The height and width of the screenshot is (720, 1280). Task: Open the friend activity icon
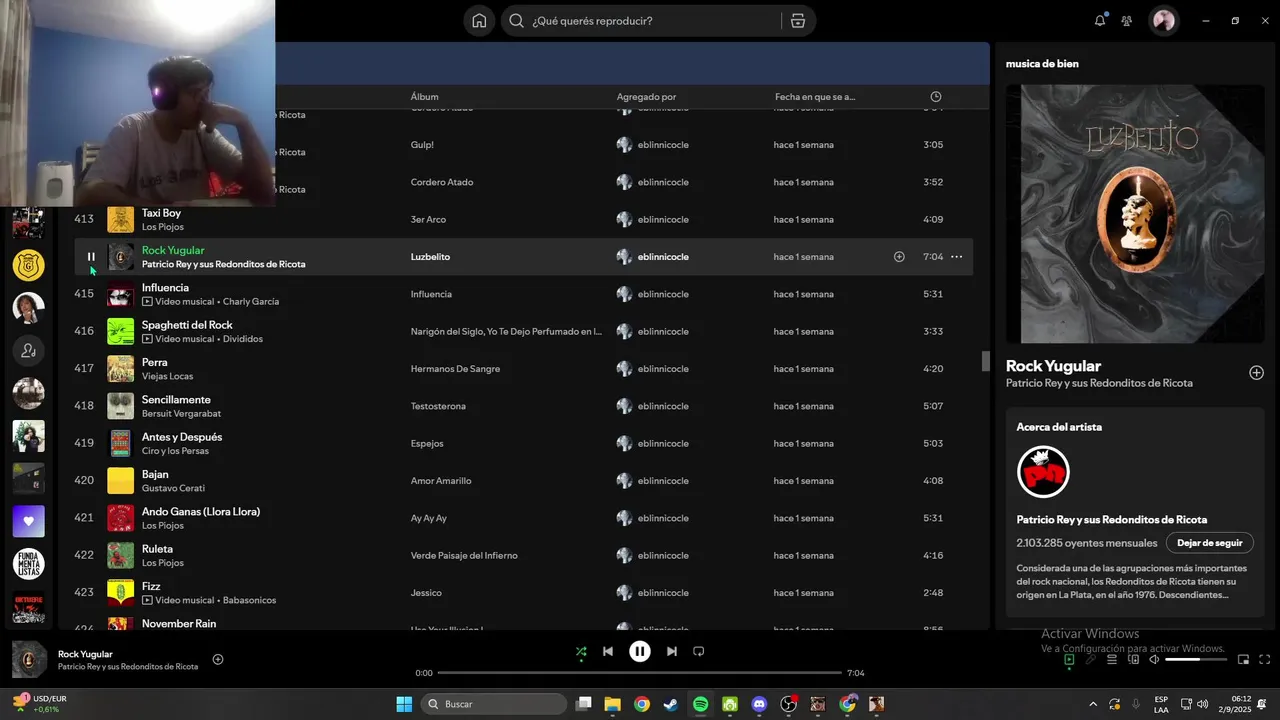1127,20
